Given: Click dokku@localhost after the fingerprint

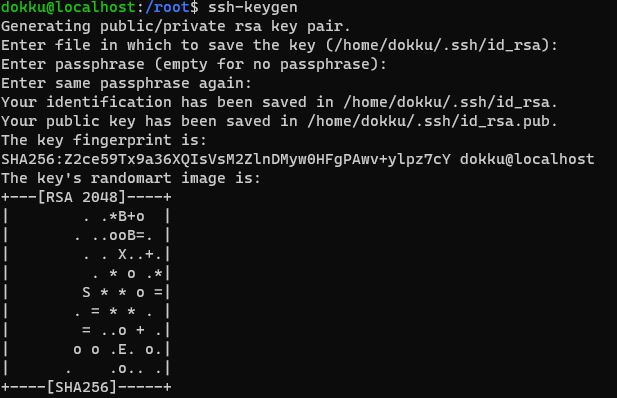Looking at the screenshot, I should coord(527,159).
